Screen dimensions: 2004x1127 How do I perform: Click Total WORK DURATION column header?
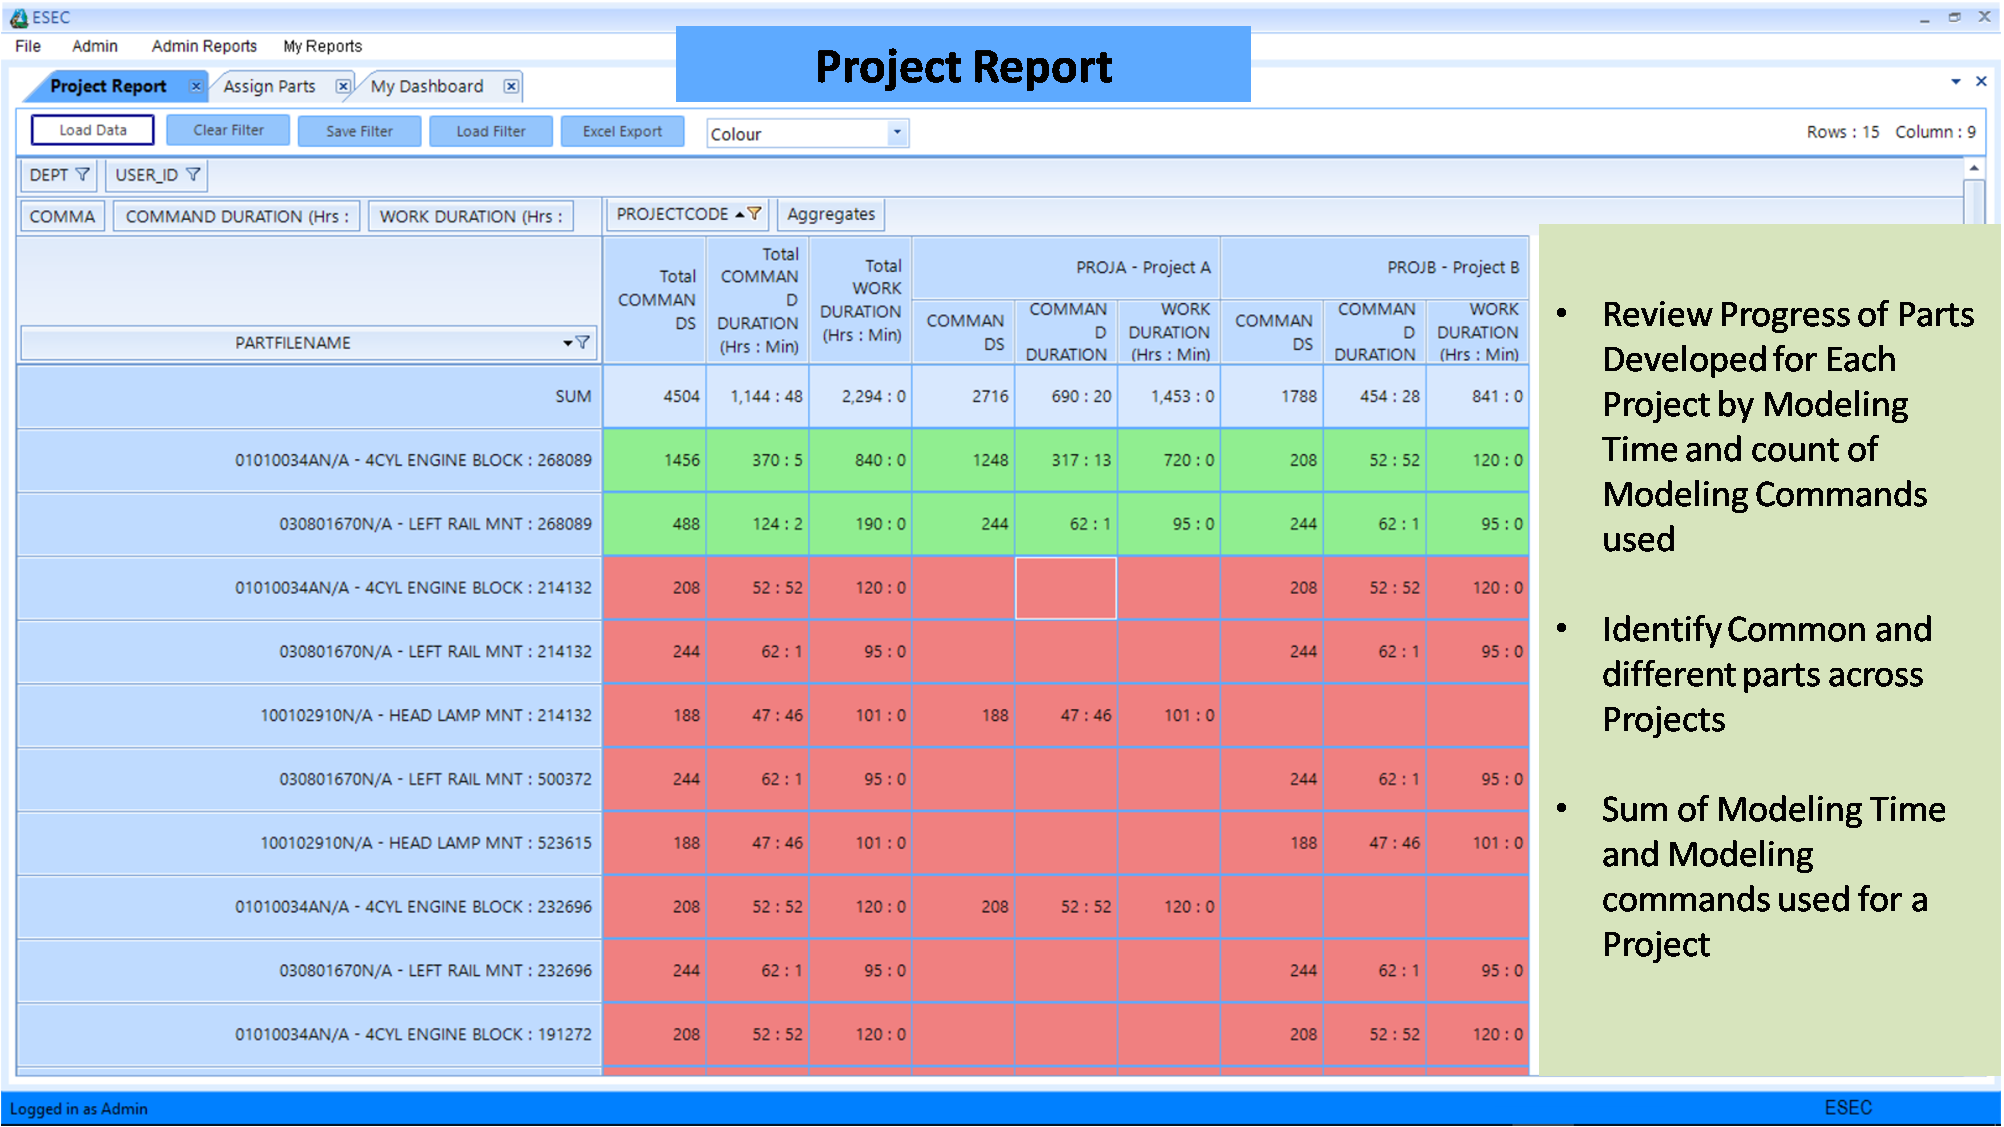coord(860,300)
